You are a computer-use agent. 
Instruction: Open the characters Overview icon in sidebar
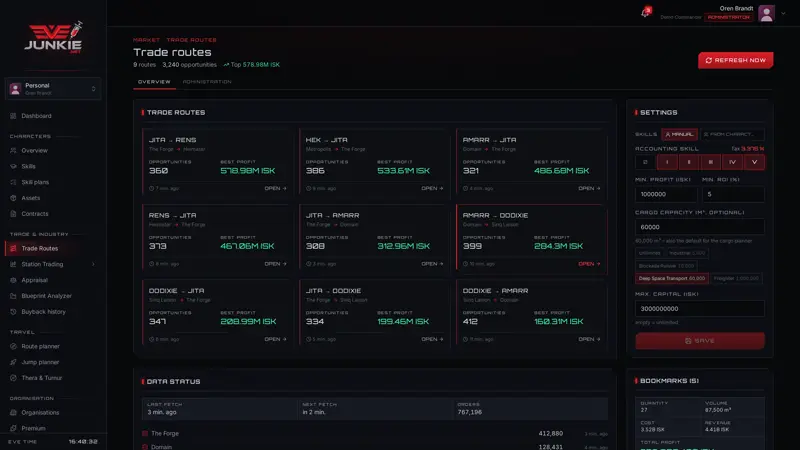click(x=13, y=151)
